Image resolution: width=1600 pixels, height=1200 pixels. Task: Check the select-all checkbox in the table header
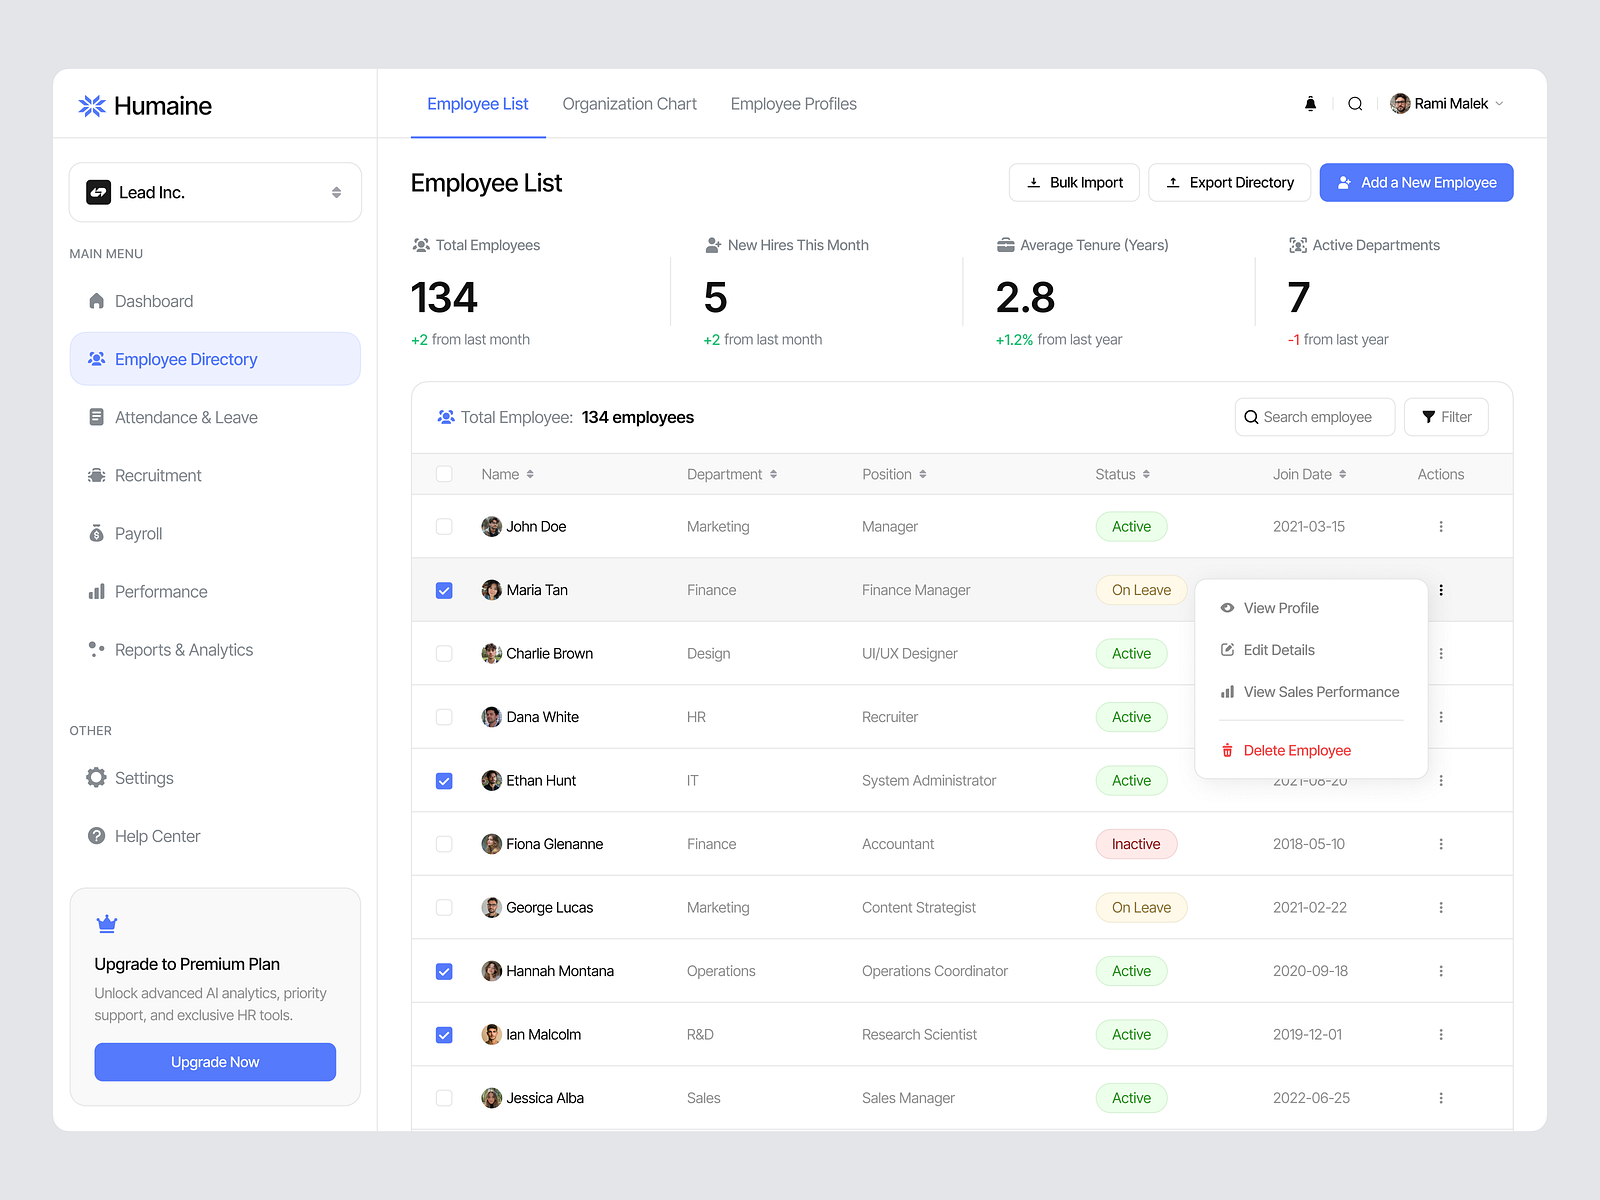pyautogui.click(x=444, y=473)
